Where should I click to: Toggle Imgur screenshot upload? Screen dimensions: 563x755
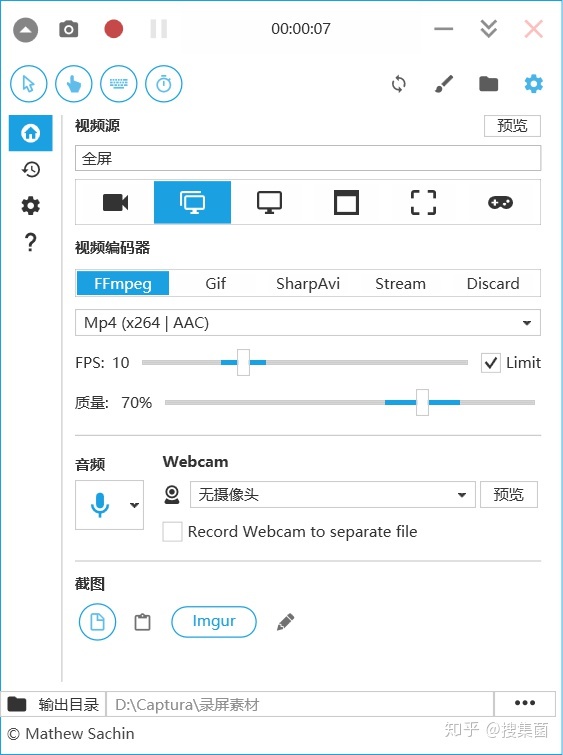click(x=214, y=622)
